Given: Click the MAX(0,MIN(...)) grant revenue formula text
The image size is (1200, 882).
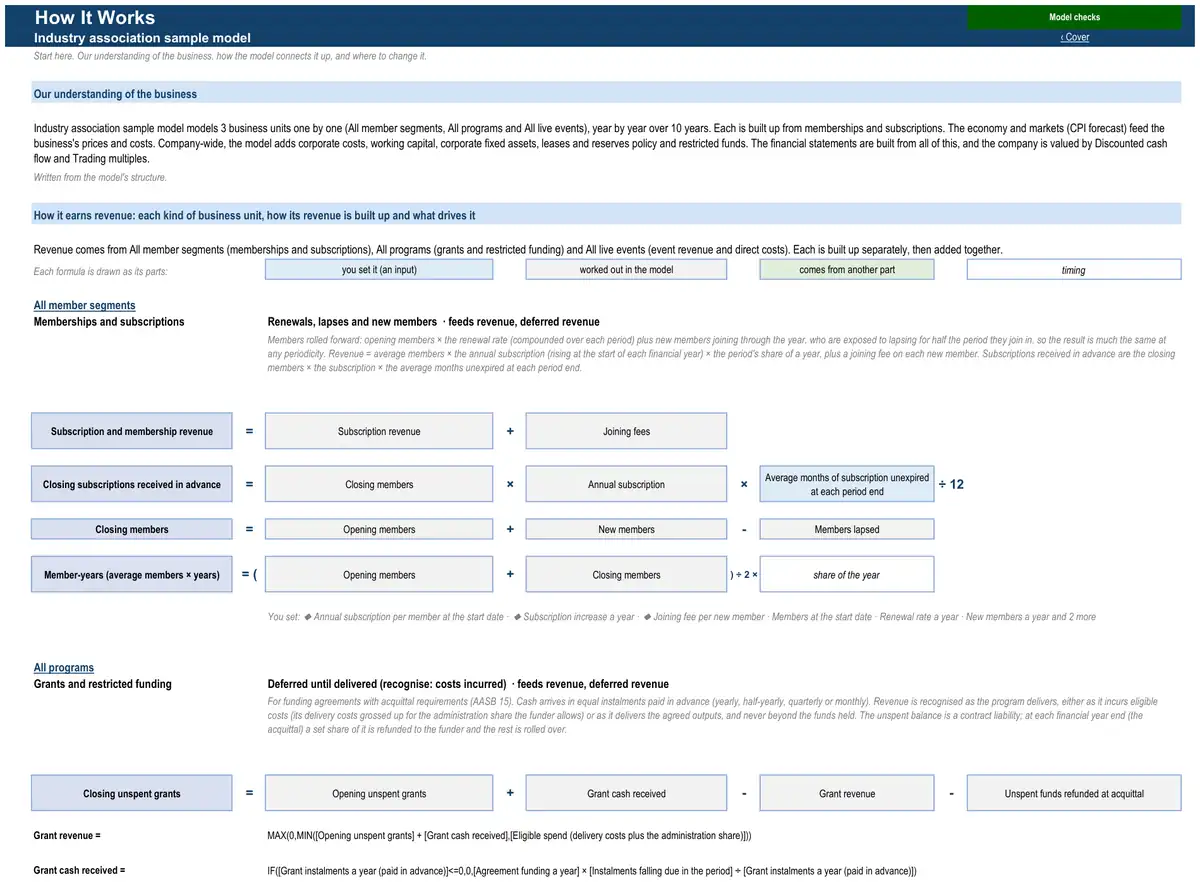Looking at the screenshot, I should coord(509,834).
